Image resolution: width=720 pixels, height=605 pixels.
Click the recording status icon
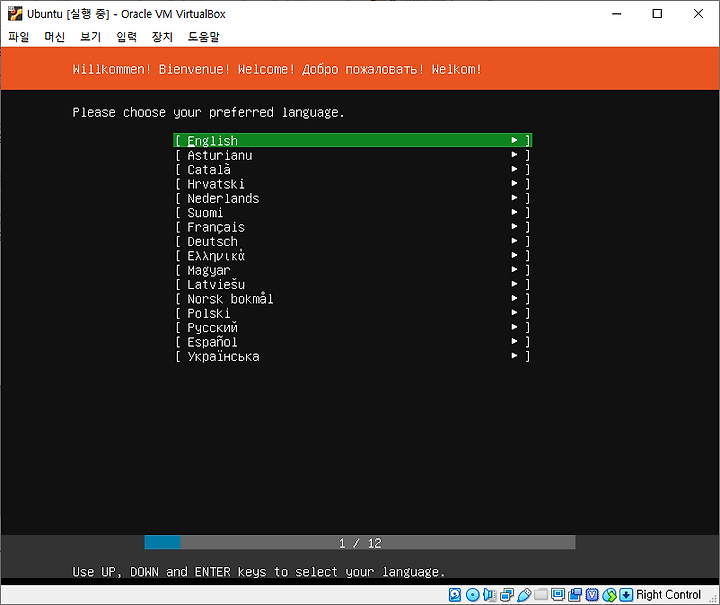(x=575, y=595)
